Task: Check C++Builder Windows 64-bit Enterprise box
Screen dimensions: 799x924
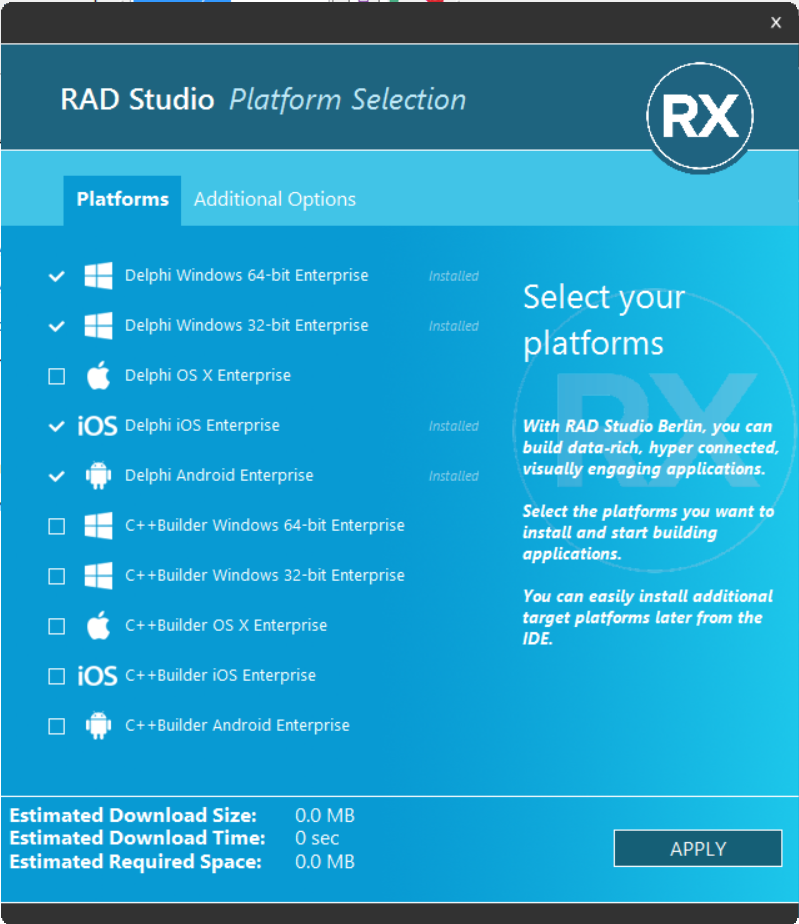Action: click(x=57, y=526)
